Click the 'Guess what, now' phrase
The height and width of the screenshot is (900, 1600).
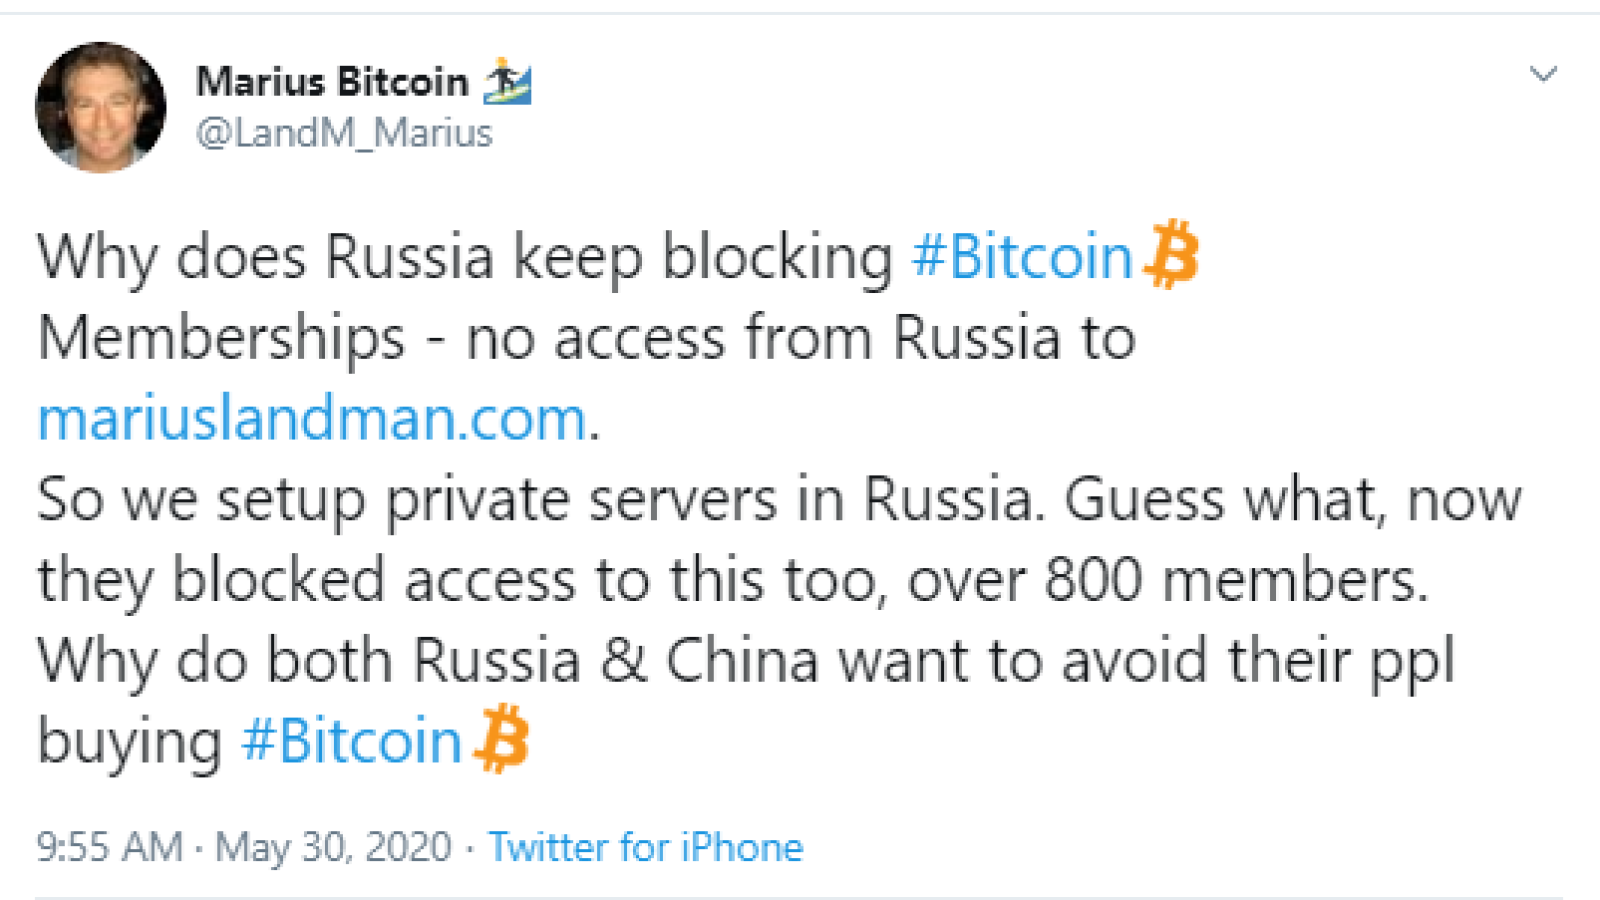[x=1293, y=499]
